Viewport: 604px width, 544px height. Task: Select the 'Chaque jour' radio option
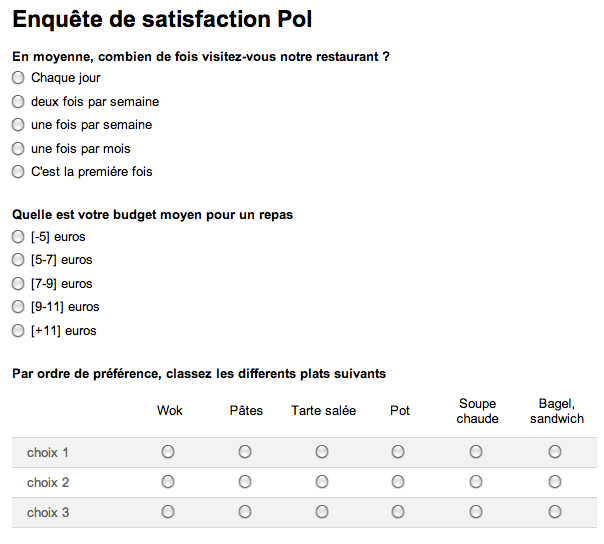coord(18,78)
